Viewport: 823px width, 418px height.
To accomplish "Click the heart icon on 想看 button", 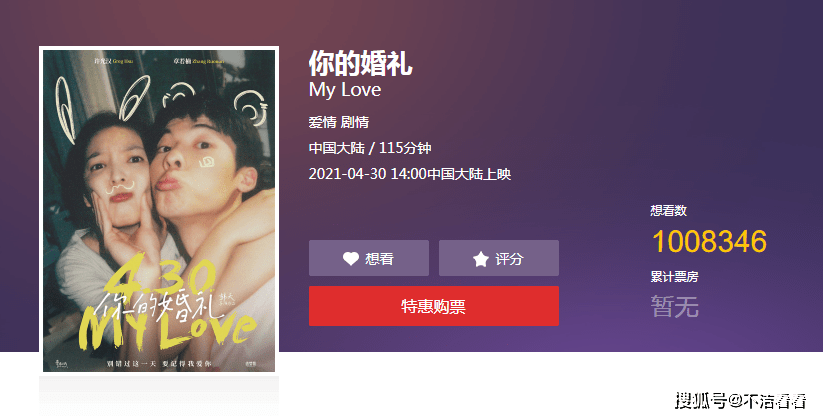I will (351, 258).
